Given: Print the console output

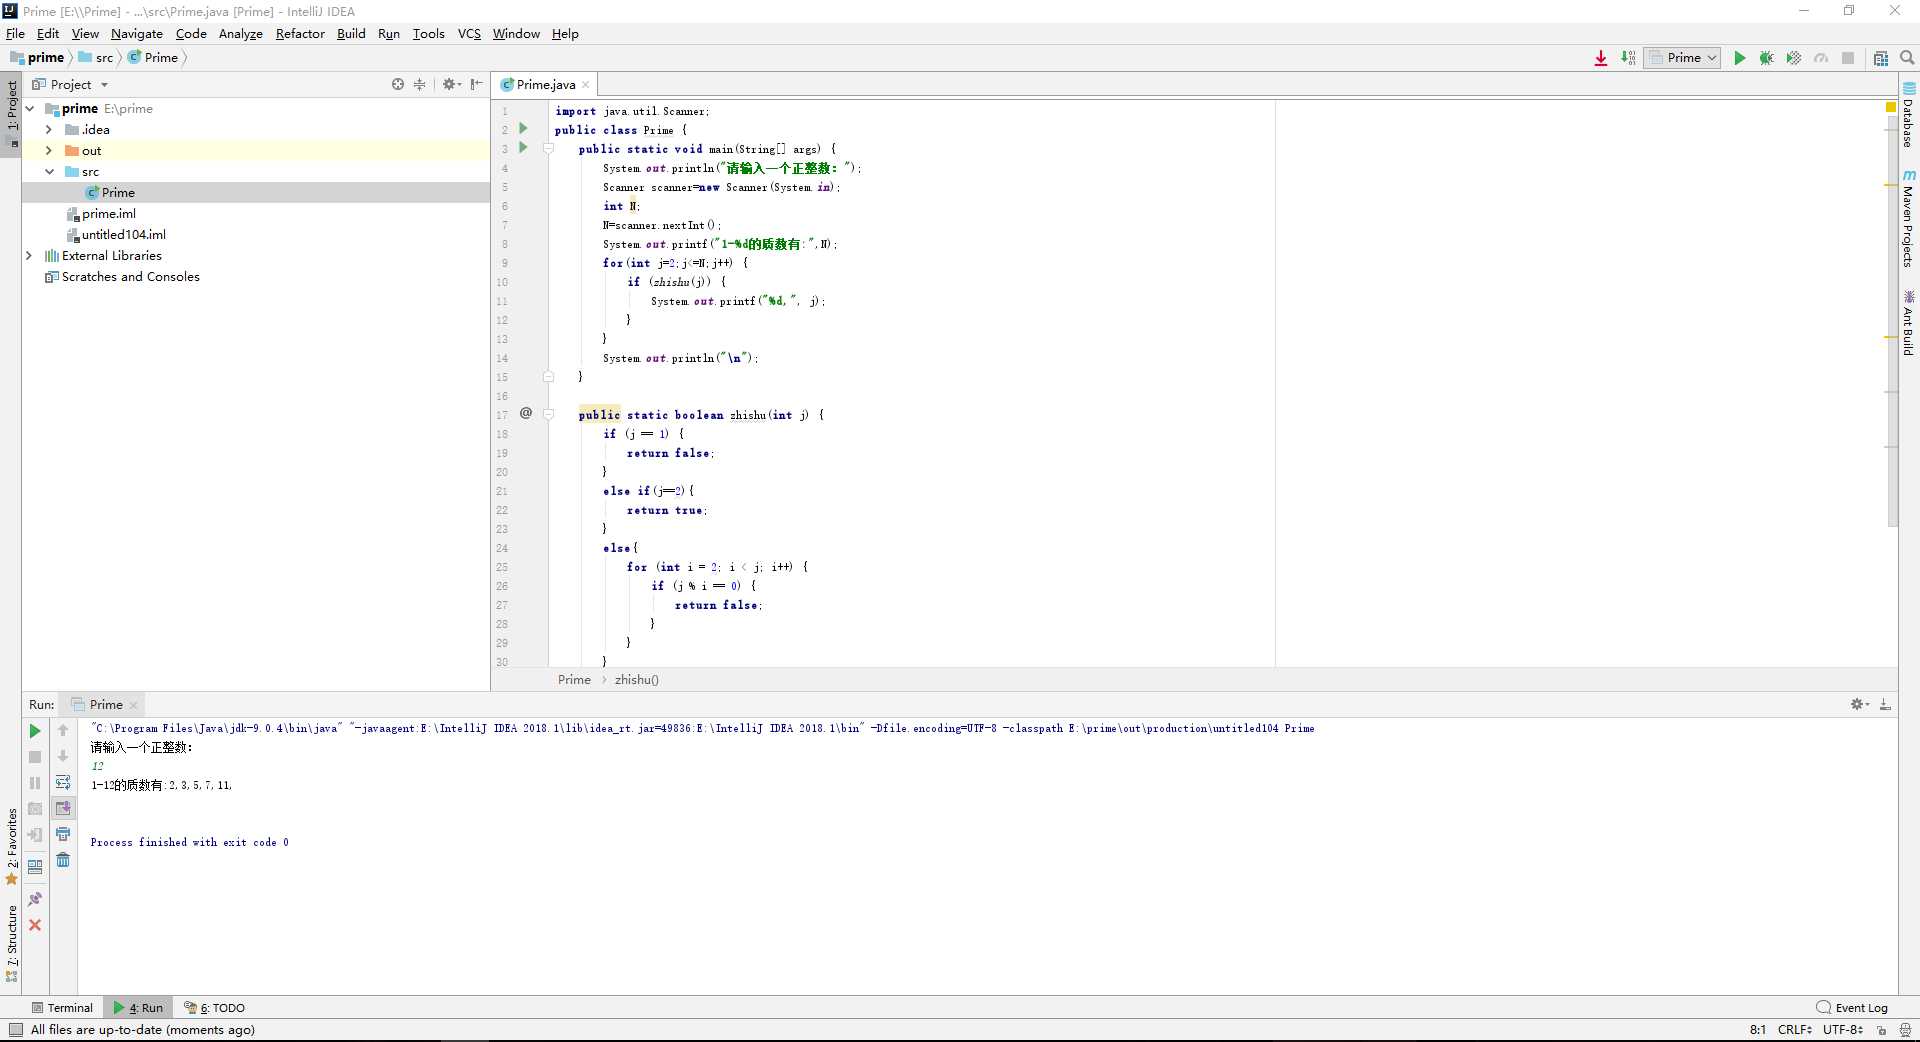Looking at the screenshot, I should coord(63,834).
